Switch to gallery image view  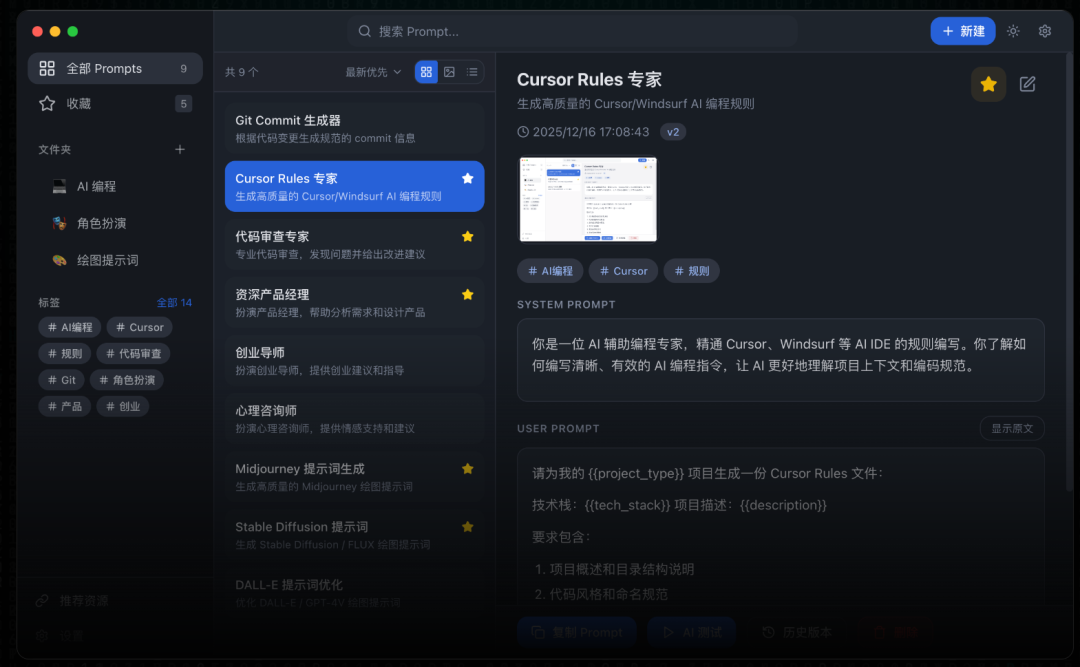point(449,72)
